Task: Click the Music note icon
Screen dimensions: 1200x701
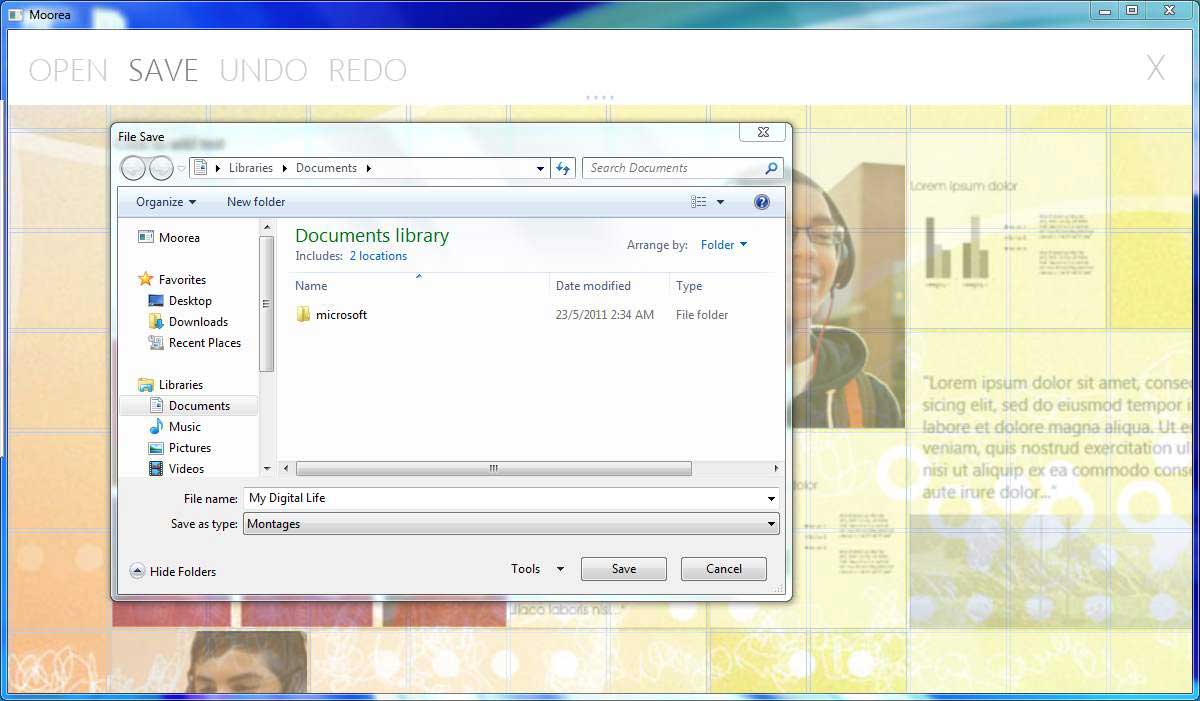Action: [155, 427]
